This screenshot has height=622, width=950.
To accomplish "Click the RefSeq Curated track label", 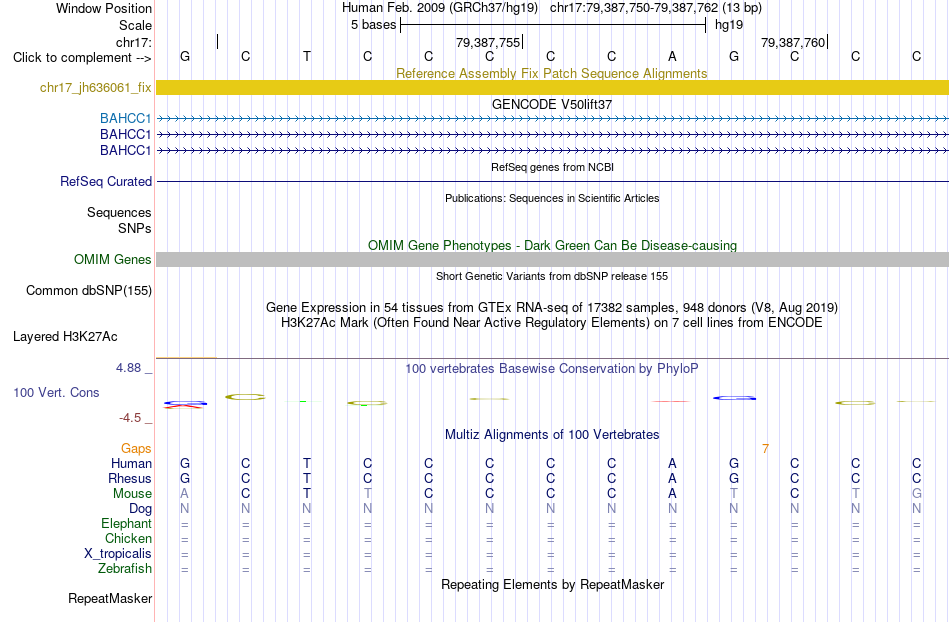I will click(106, 181).
